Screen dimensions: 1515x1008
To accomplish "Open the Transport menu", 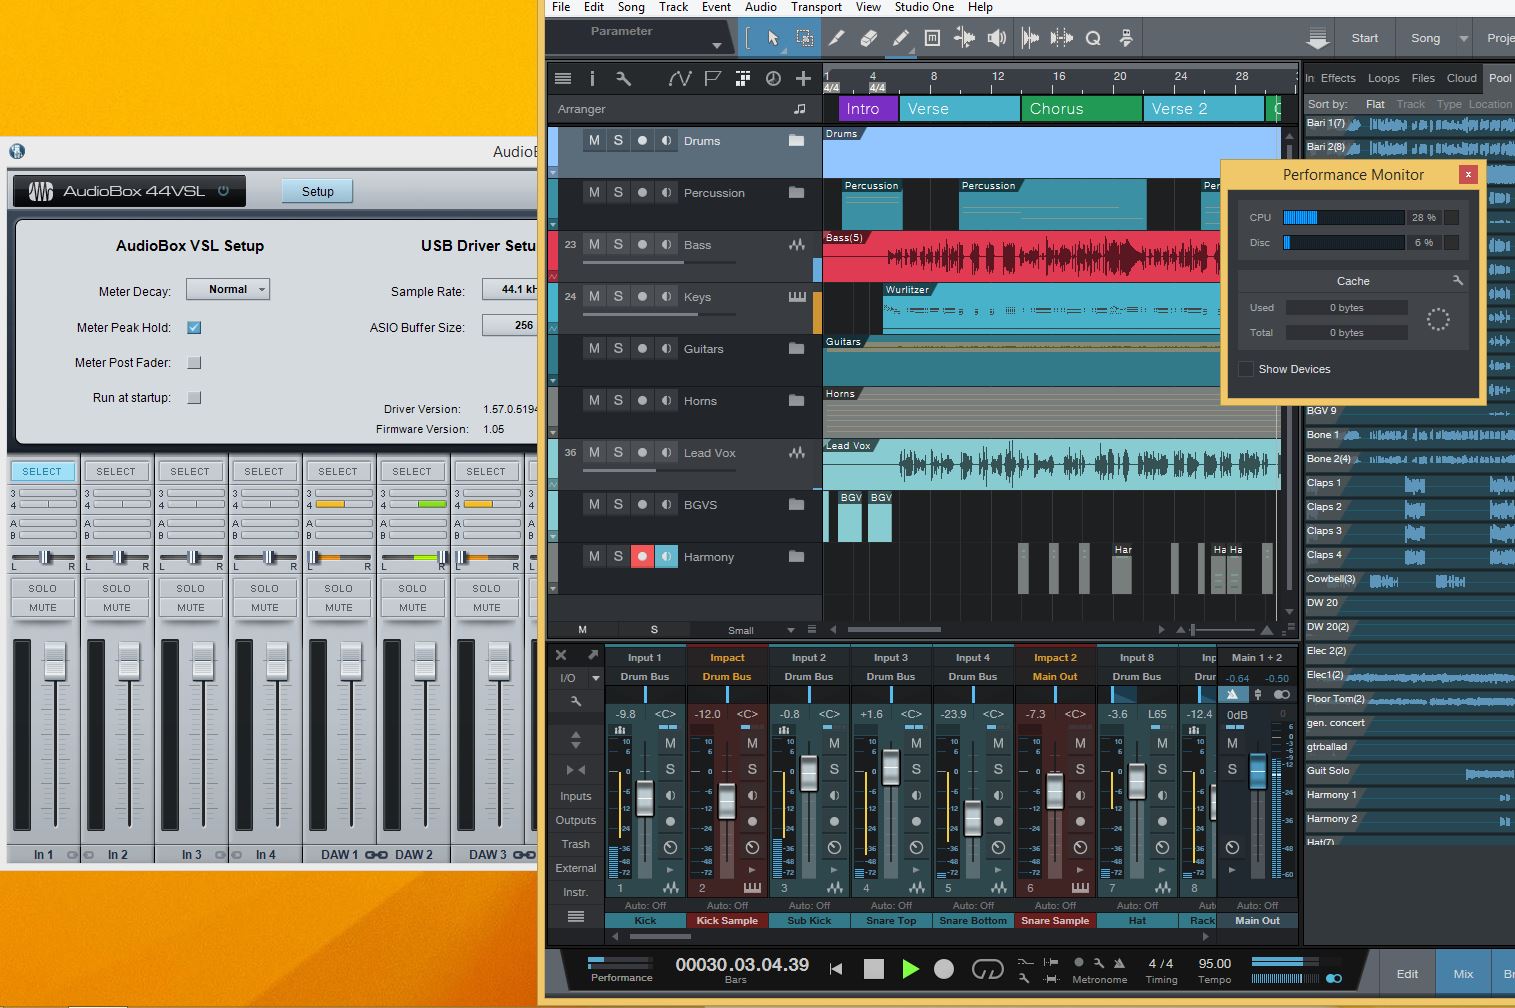I will point(816,7).
